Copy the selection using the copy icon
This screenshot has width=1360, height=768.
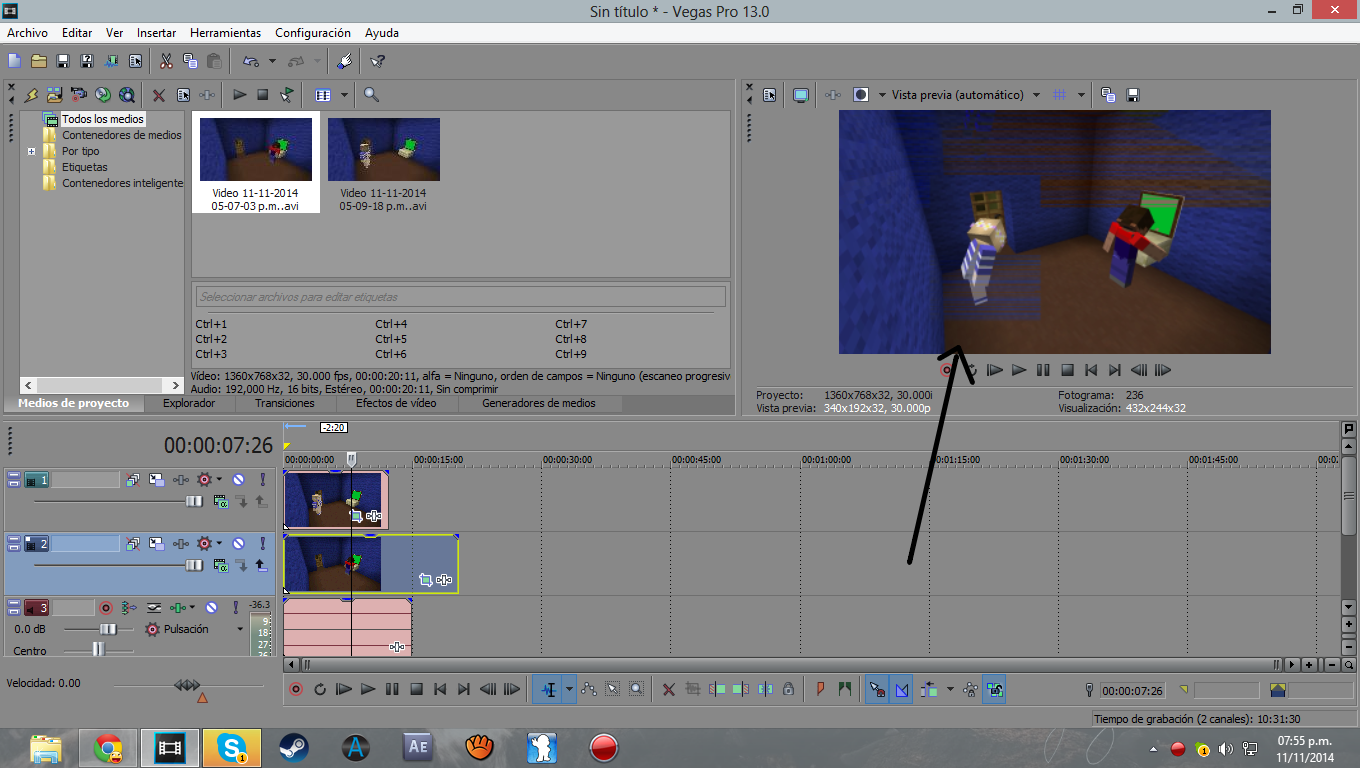click(190, 61)
